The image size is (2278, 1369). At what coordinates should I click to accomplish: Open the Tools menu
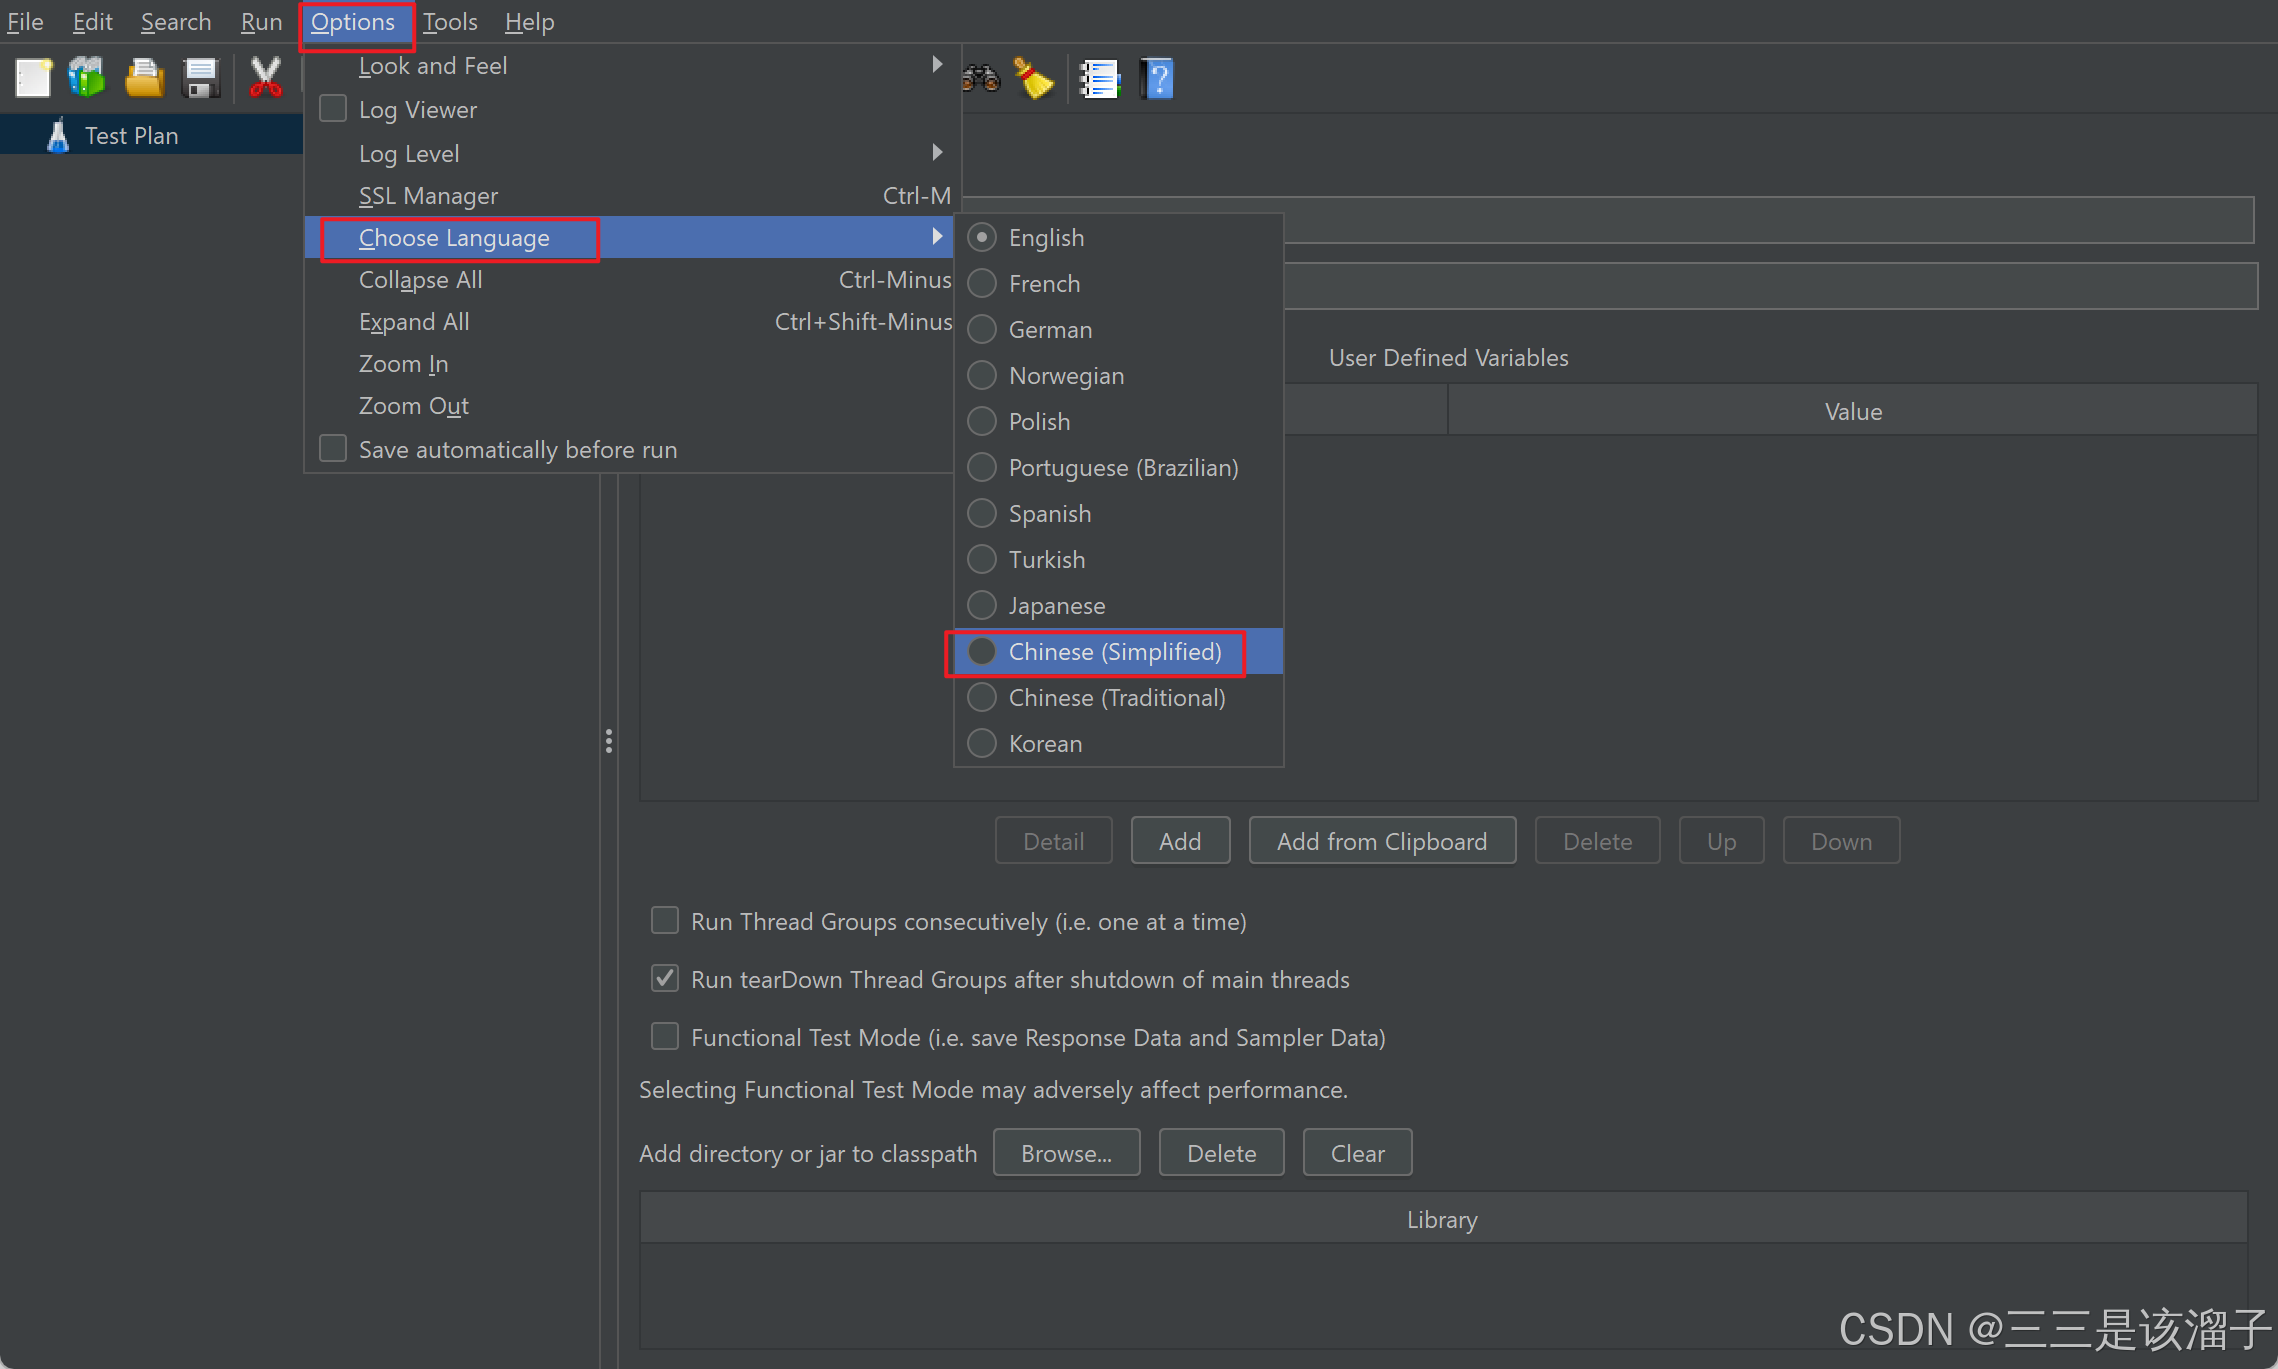click(x=450, y=22)
